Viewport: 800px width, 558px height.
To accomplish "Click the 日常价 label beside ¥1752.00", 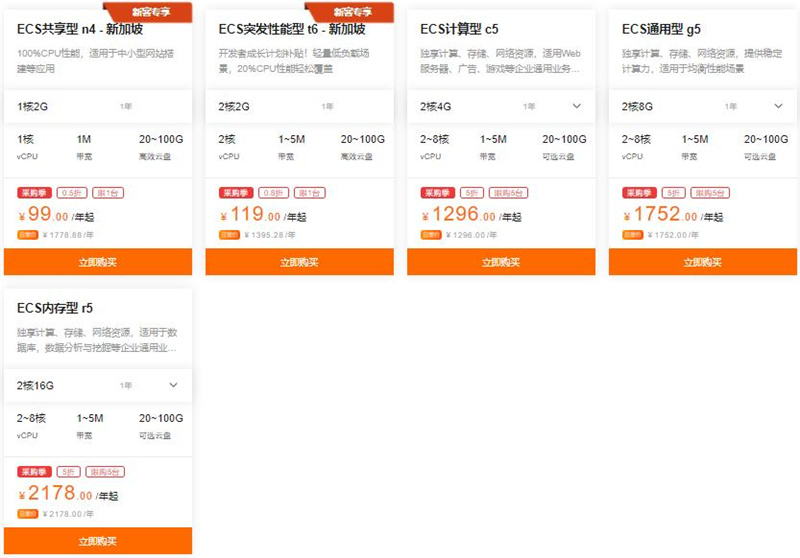I will (632, 235).
